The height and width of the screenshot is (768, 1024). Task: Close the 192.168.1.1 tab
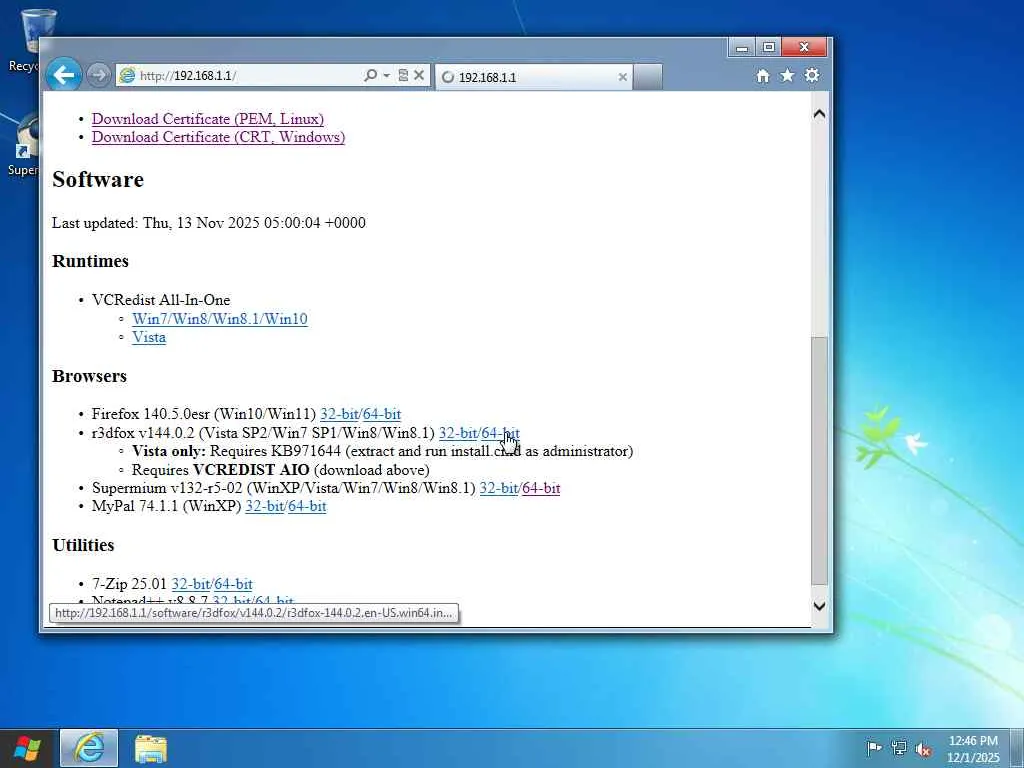pos(622,77)
